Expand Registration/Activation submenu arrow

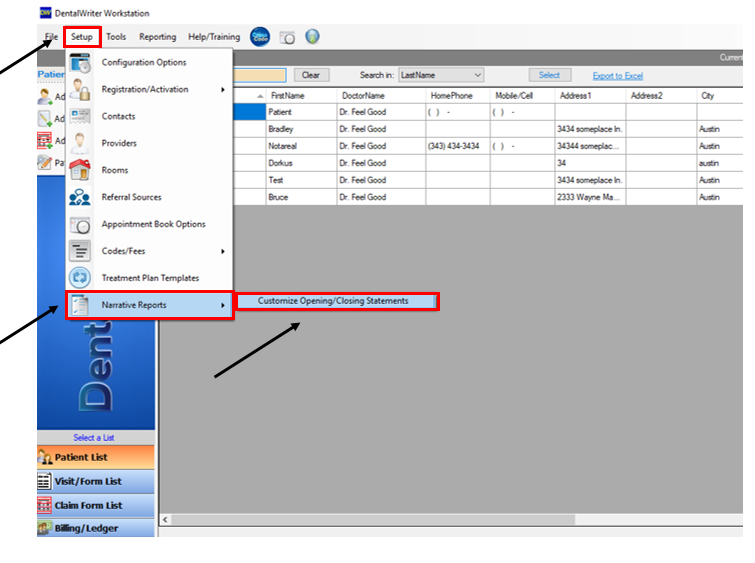[x=223, y=90]
